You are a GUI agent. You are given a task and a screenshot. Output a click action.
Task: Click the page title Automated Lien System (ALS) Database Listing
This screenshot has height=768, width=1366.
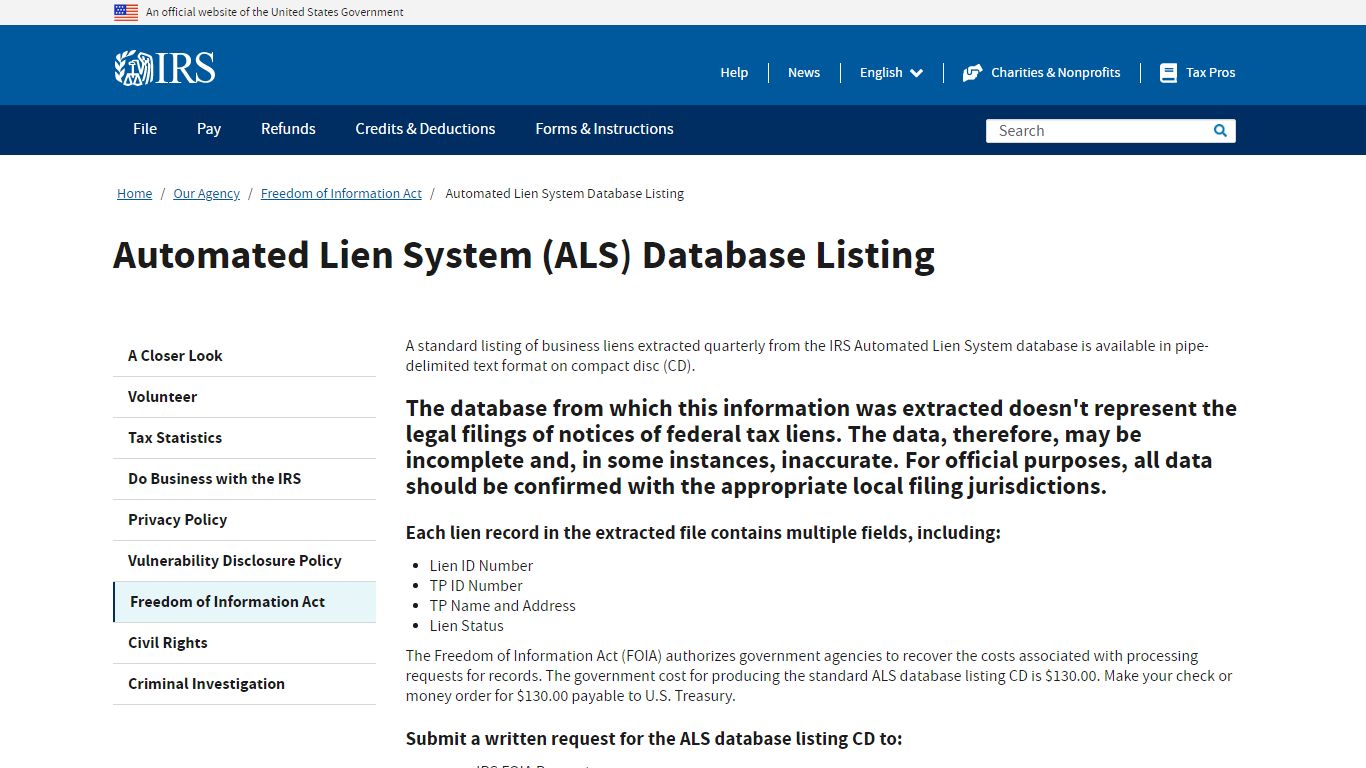(524, 256)
